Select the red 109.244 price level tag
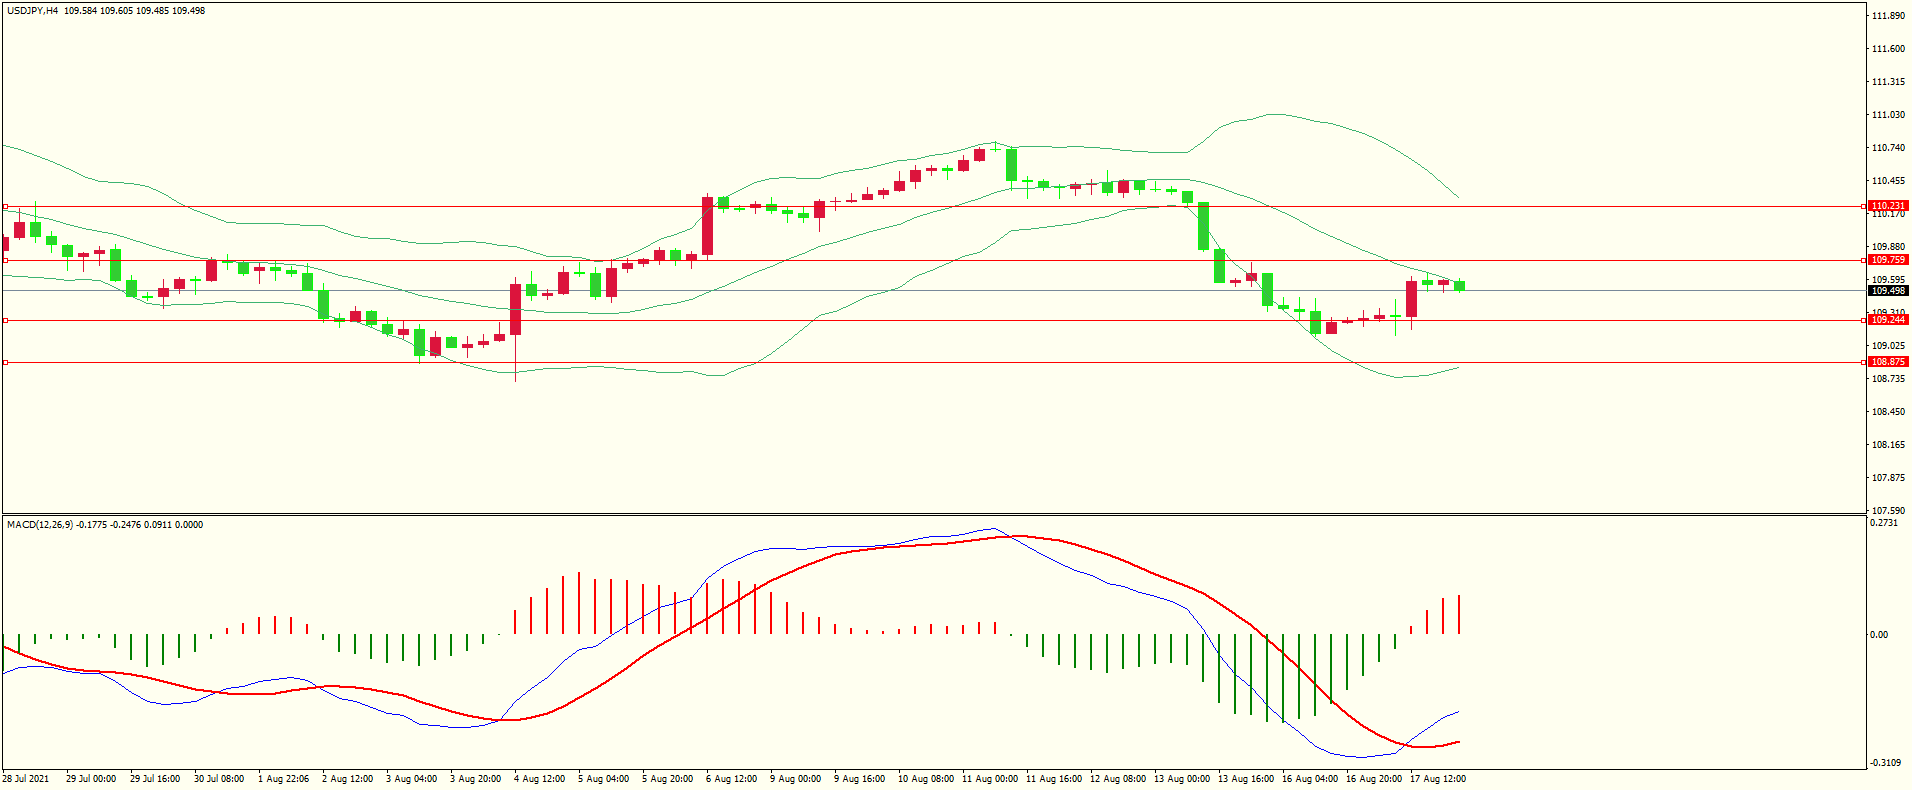1912x790 pixels. (1888, 320)
